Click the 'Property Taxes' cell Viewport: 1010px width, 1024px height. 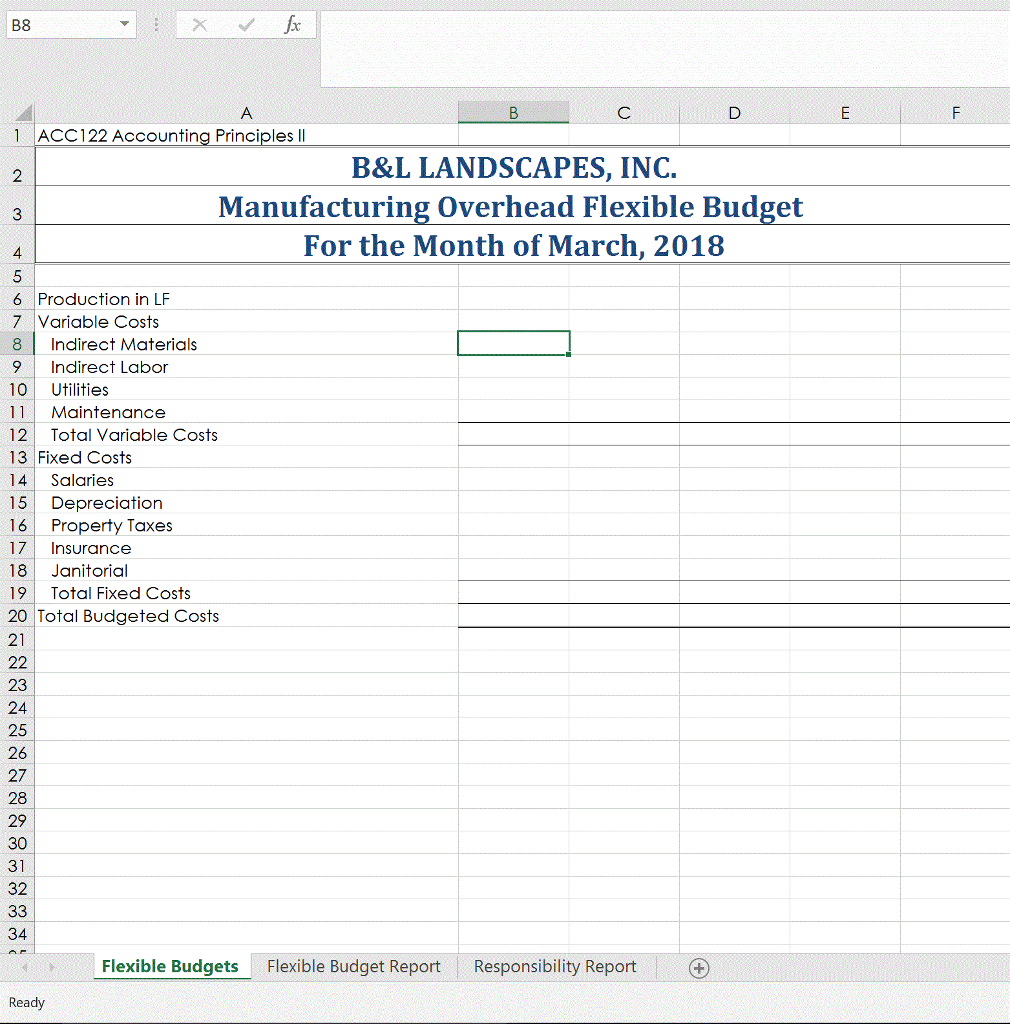pyautogui.click(x=246, y=526)
